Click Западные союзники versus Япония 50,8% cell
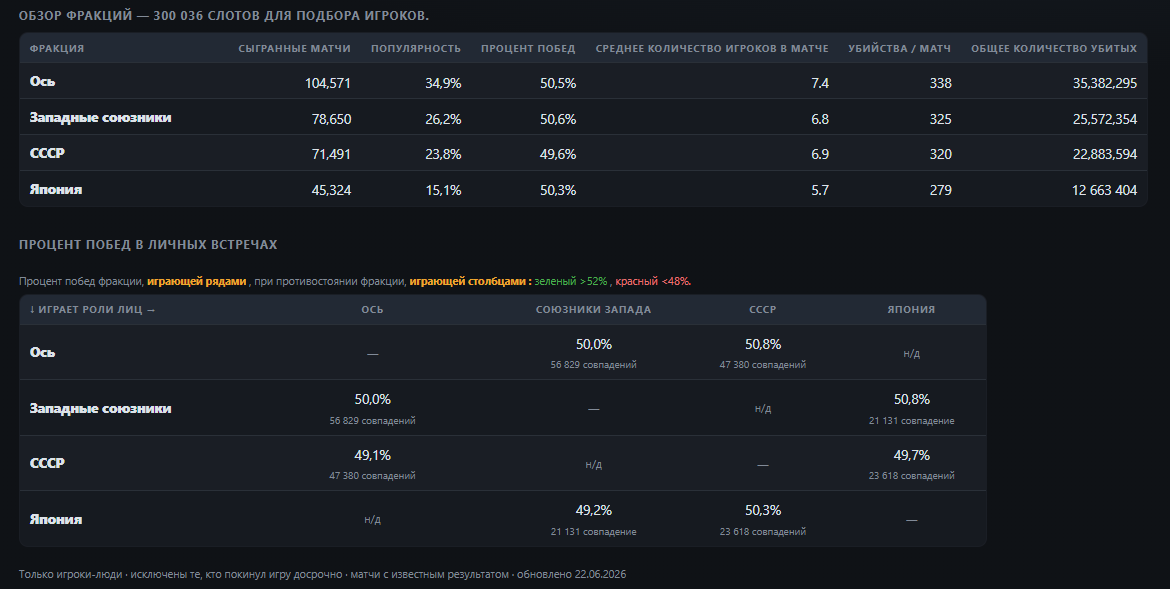This screenshot has width=1170, height=589. 911,408
